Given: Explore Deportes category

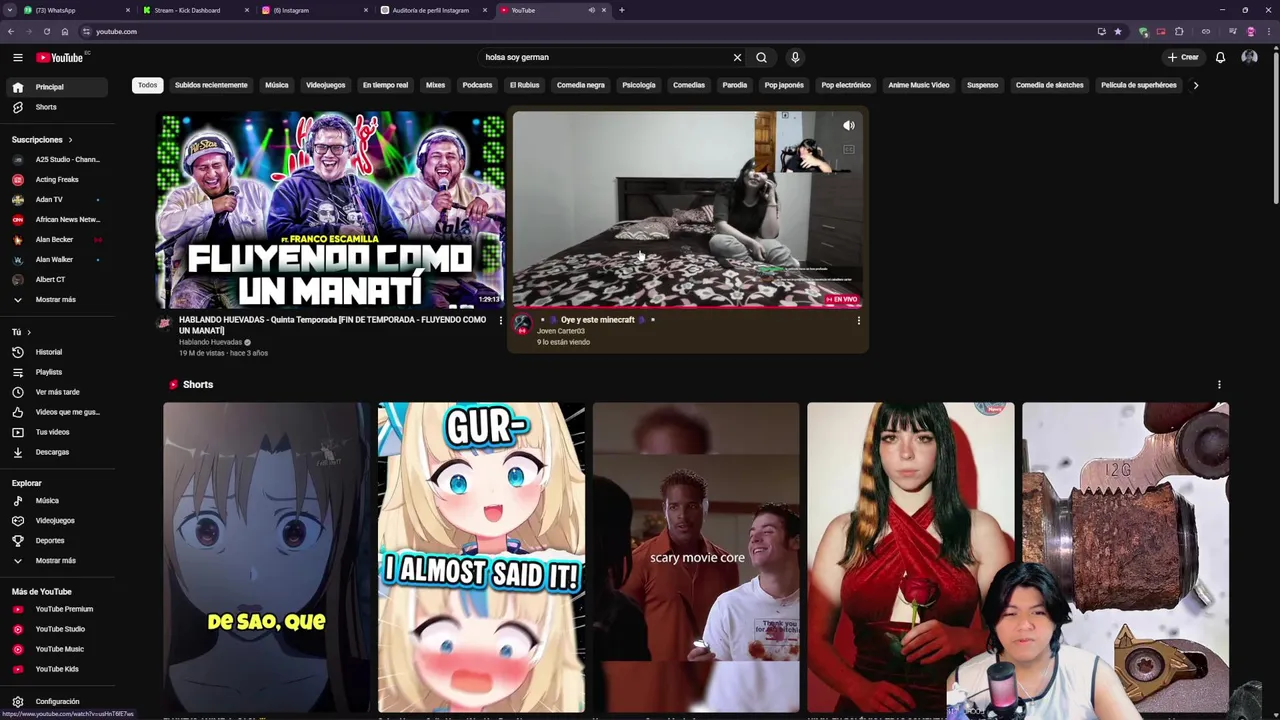Looking at the screenshot, I should tap(55, 540).
